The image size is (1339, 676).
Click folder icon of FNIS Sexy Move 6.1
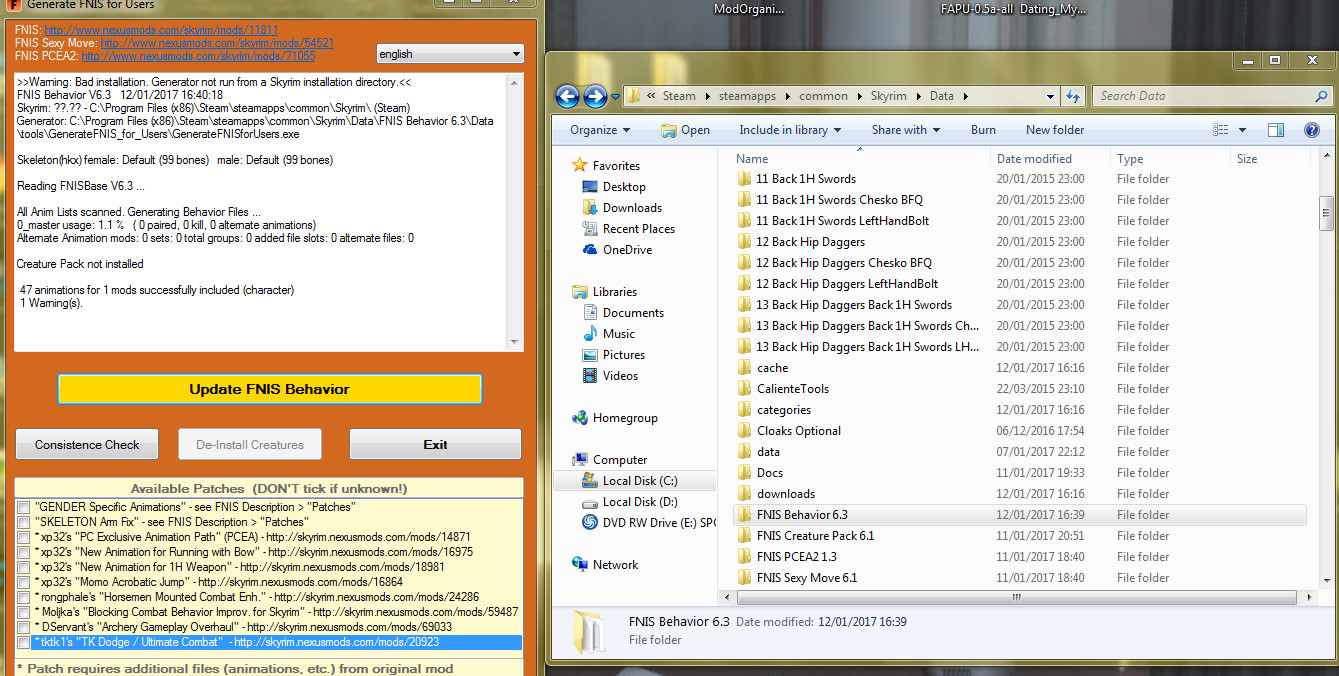tap(743, 578)
